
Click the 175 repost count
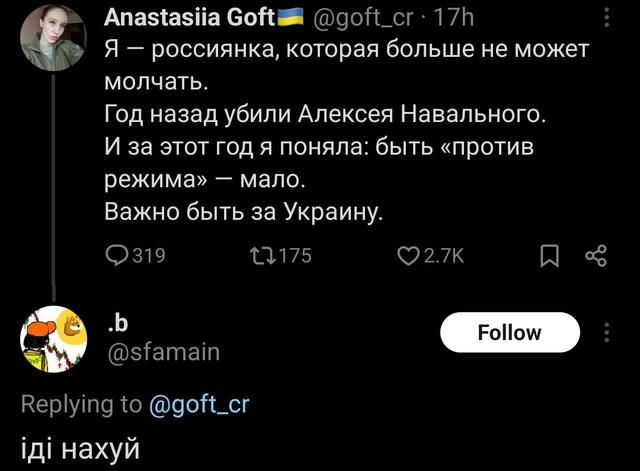[x=294, y=256]
